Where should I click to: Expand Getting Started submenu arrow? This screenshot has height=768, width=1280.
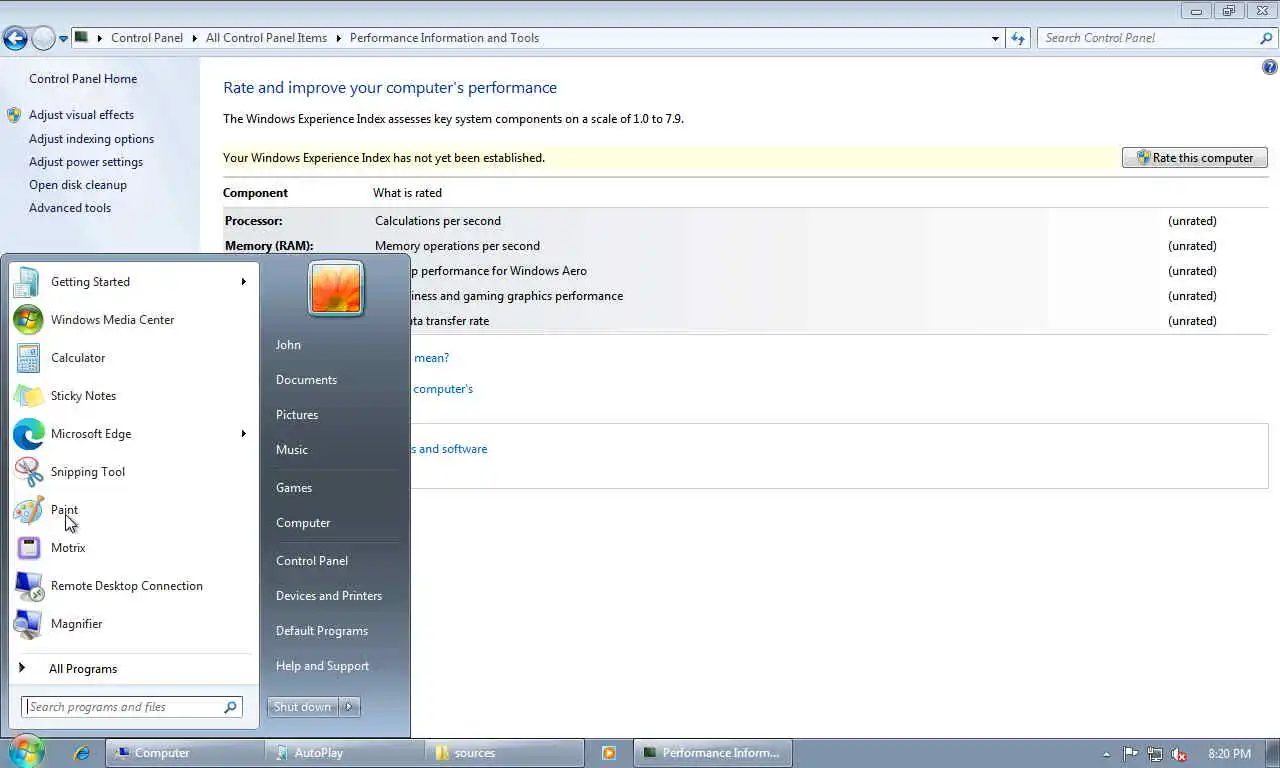[x=243, y=282]
